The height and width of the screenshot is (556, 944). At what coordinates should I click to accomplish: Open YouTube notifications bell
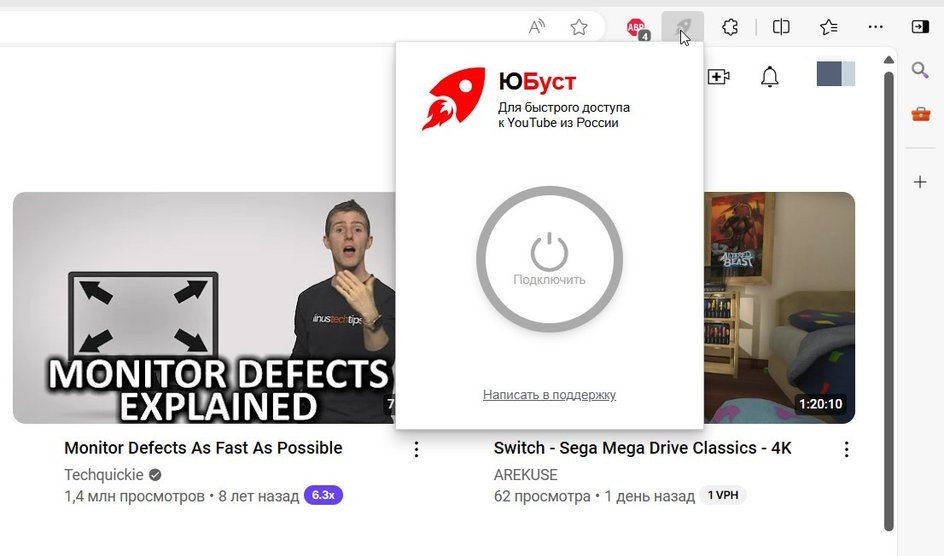click(x=769, y=76)
